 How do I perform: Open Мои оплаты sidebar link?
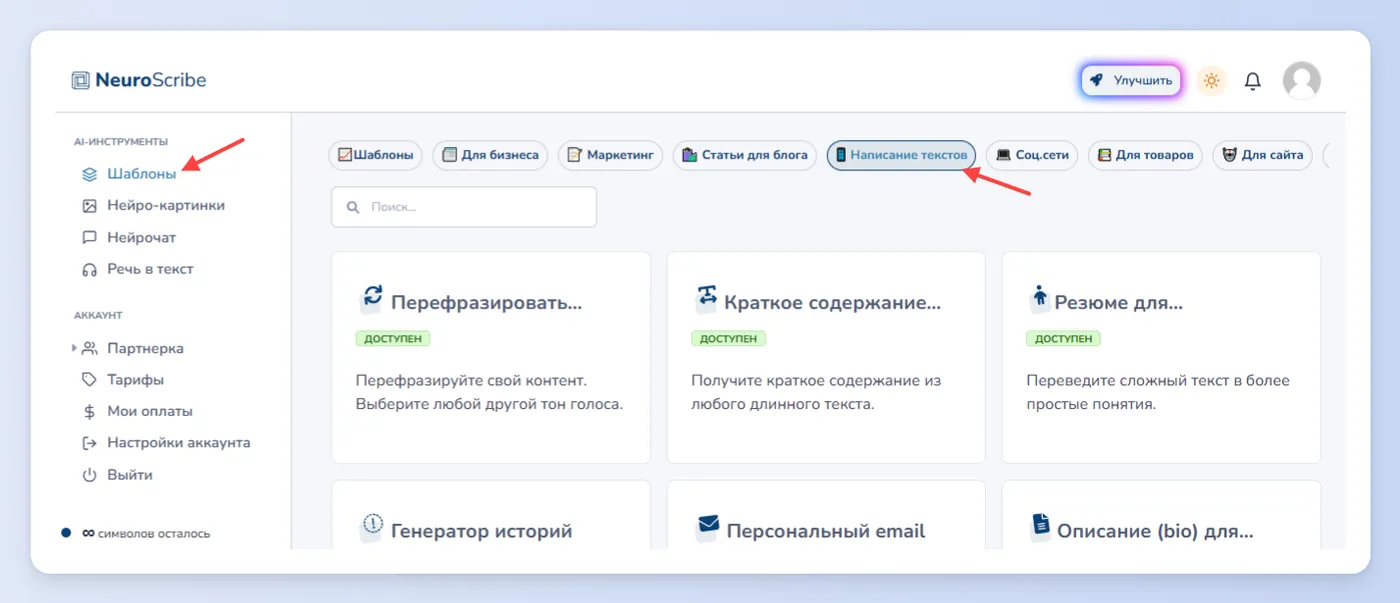pos(150,411)
